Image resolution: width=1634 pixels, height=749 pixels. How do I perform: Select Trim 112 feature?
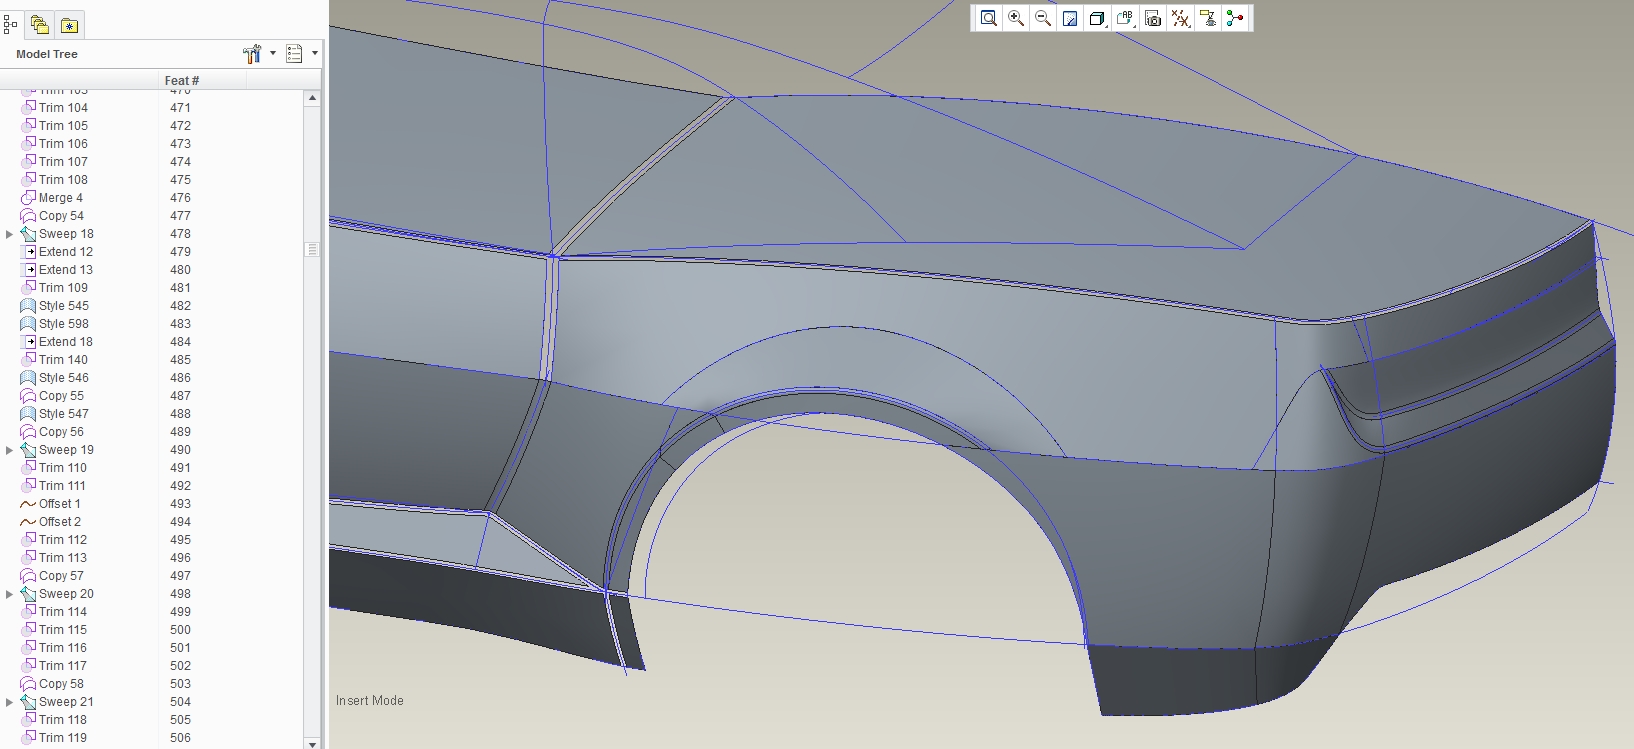pos(63,540)
